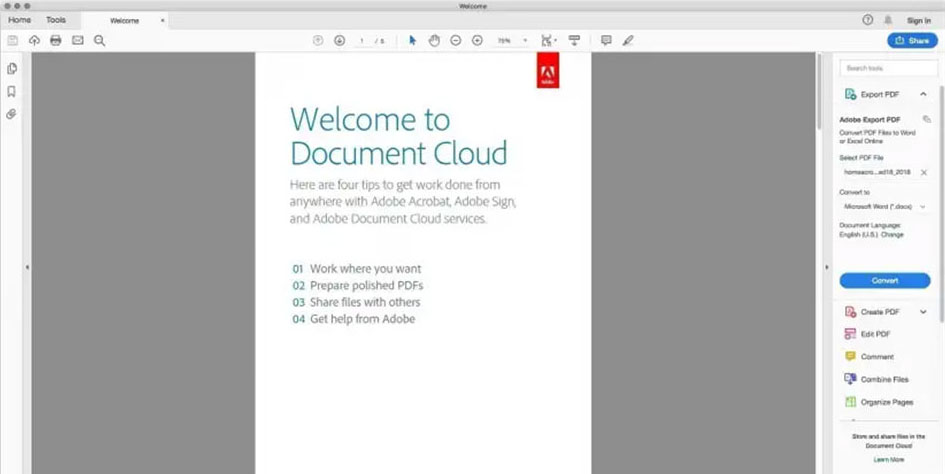Screen dimensions: 945x474
Task: Click "01 Work where you want" text
Action: pyautogui.click(x=357, y=269)
